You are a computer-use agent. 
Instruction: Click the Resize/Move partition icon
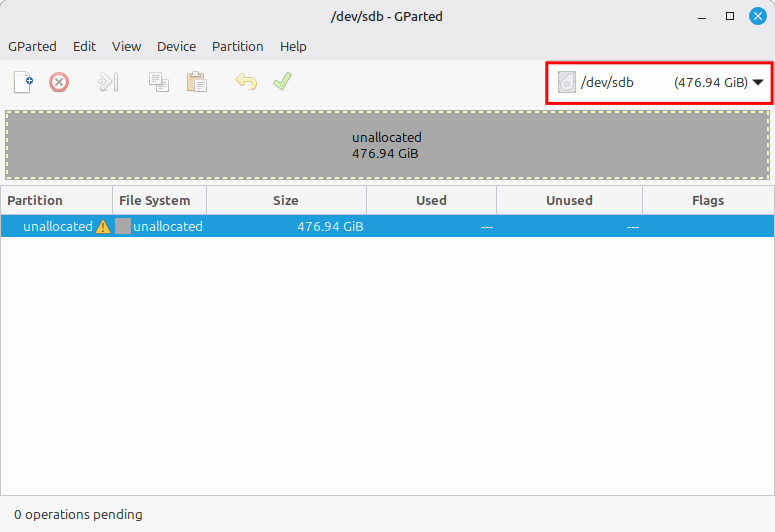tap(108, 82)
